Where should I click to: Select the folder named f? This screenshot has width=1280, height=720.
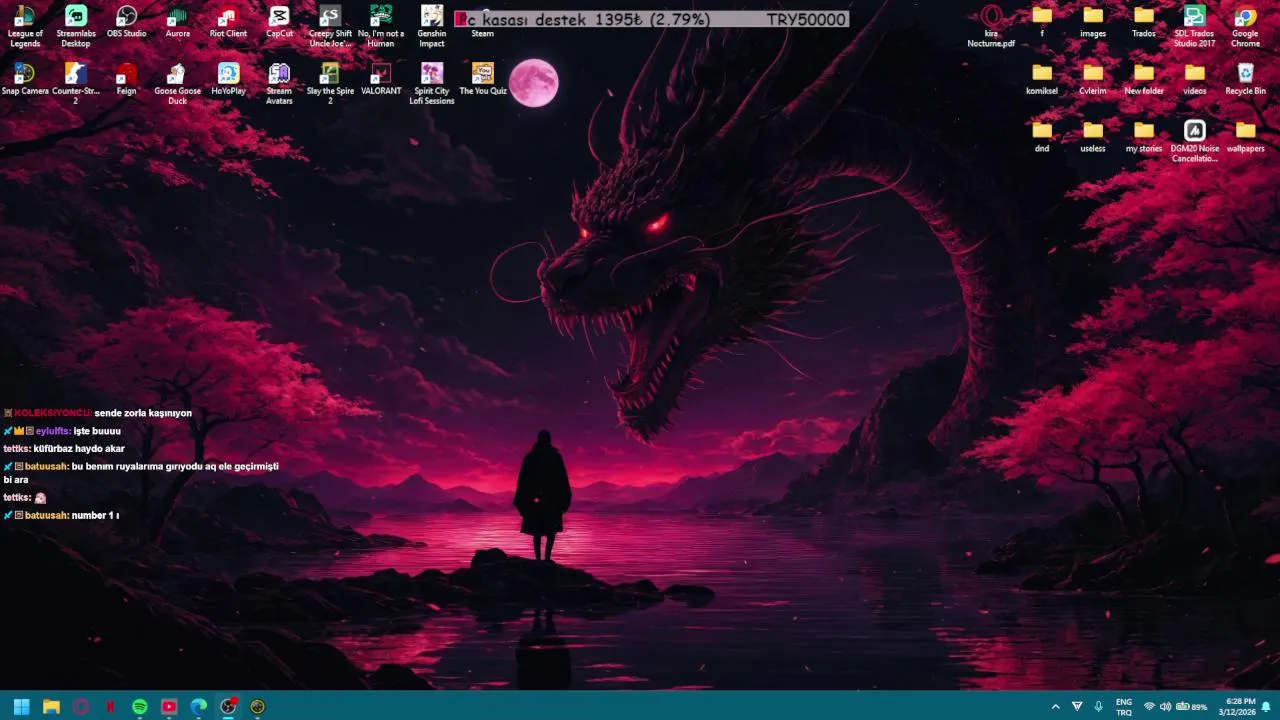pyautogui.click(x=1042, y=22)
